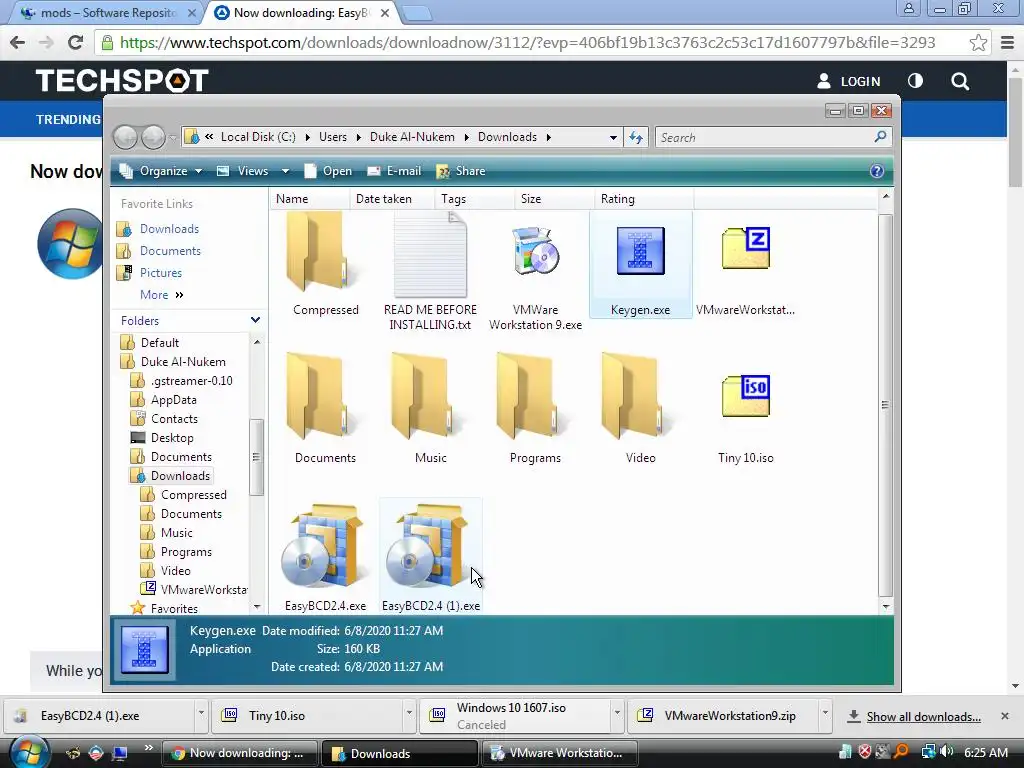This screenshot has height=768, width=1024.
Task: Click LOGIN on TechSpot header
Action: [848, 81]
